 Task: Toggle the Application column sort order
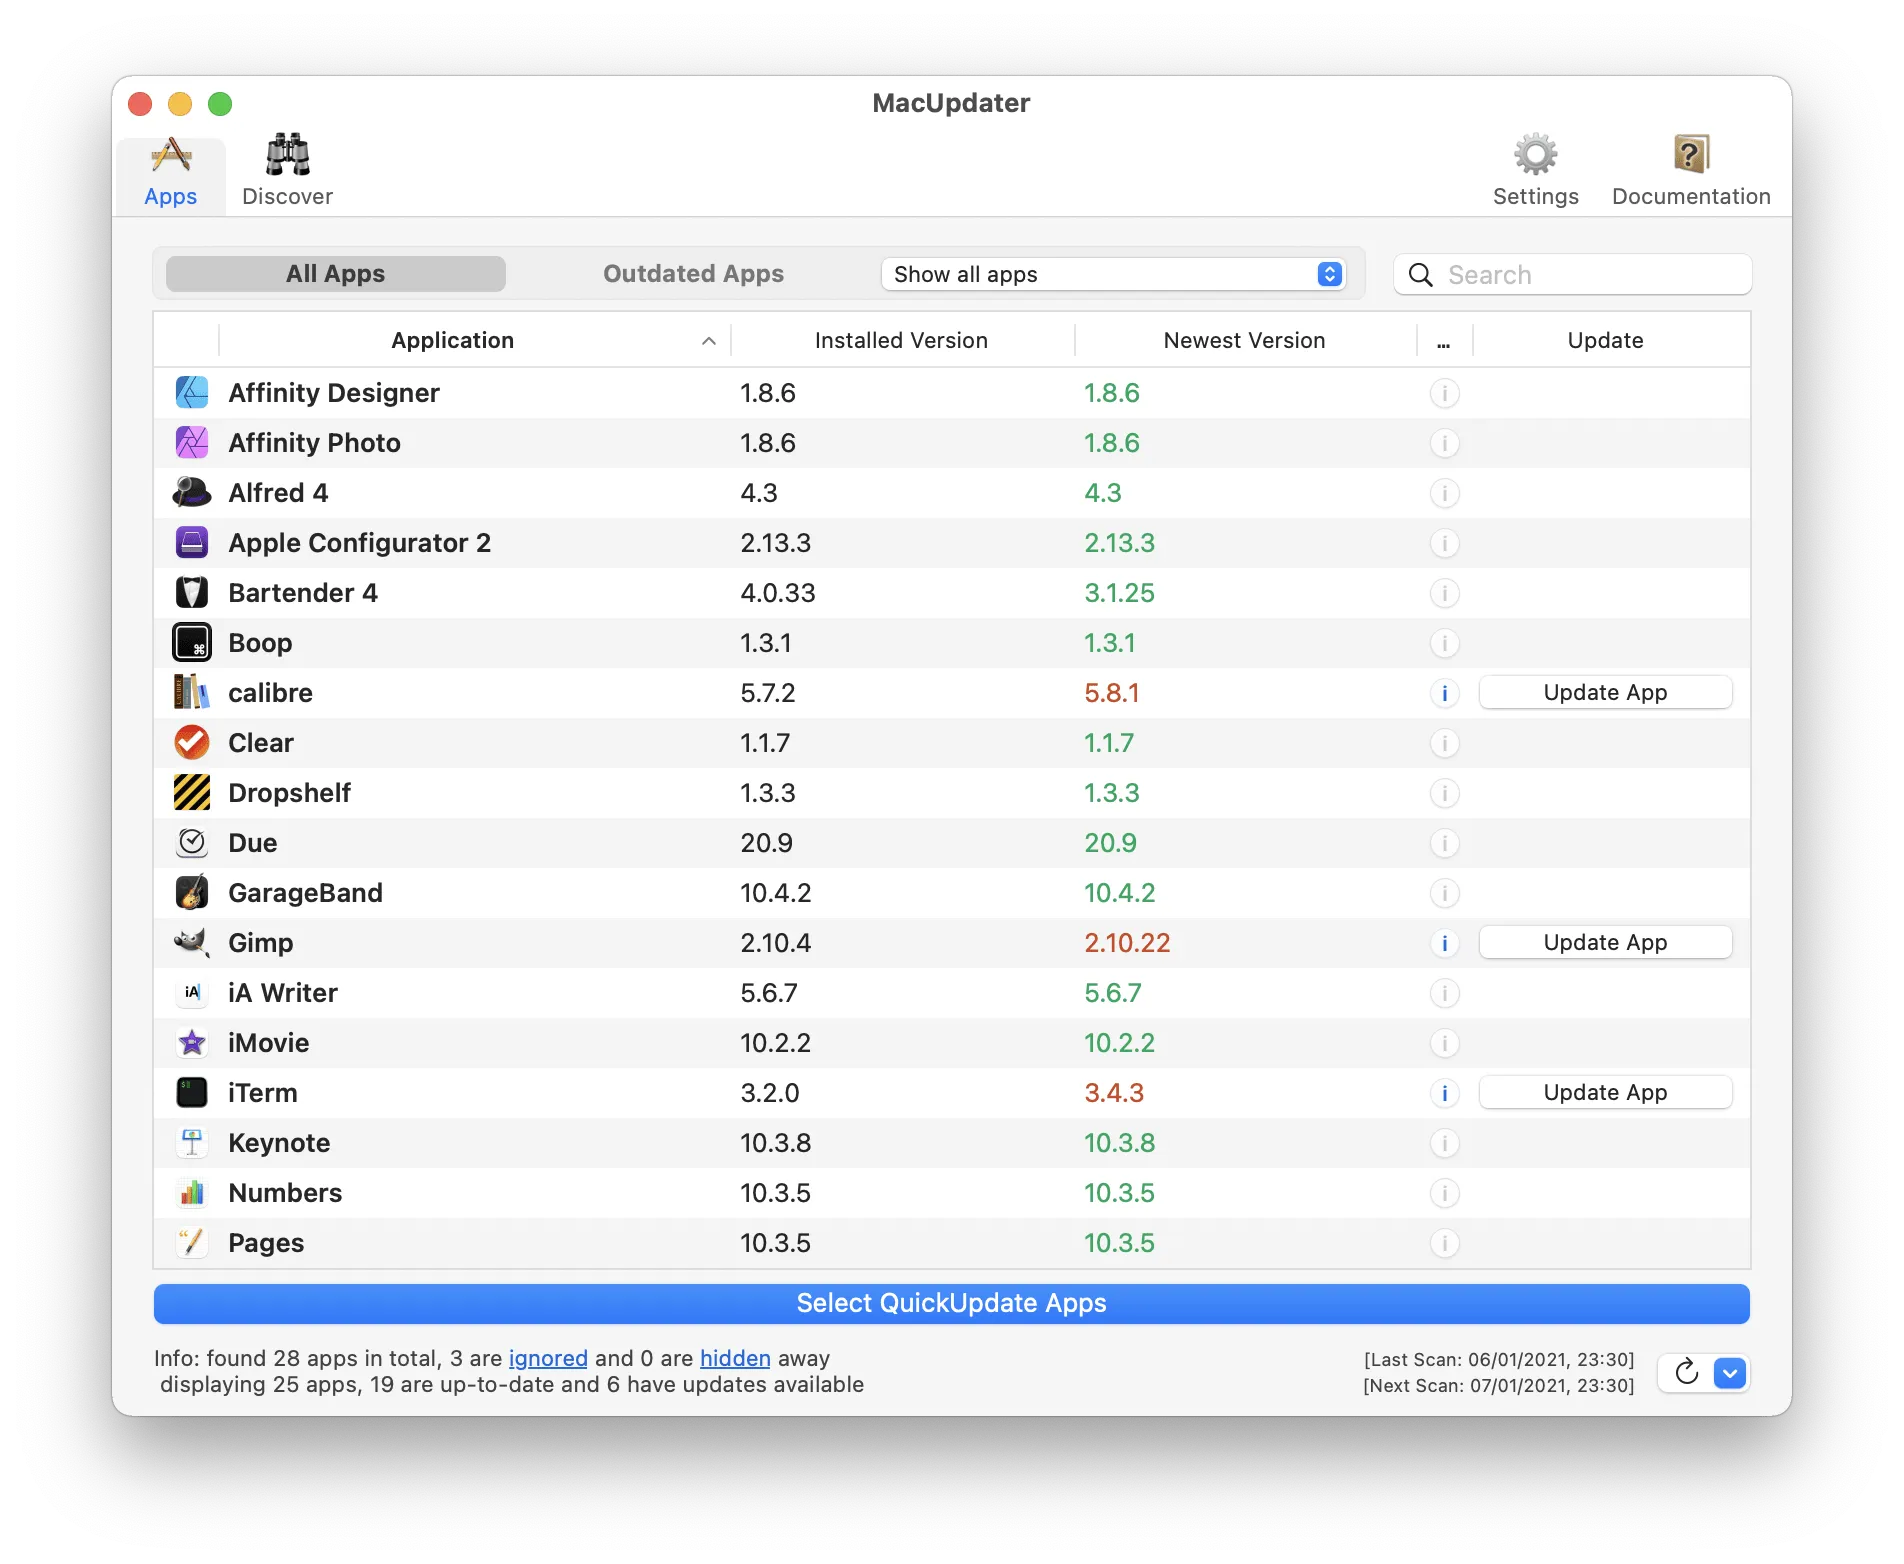452,340
